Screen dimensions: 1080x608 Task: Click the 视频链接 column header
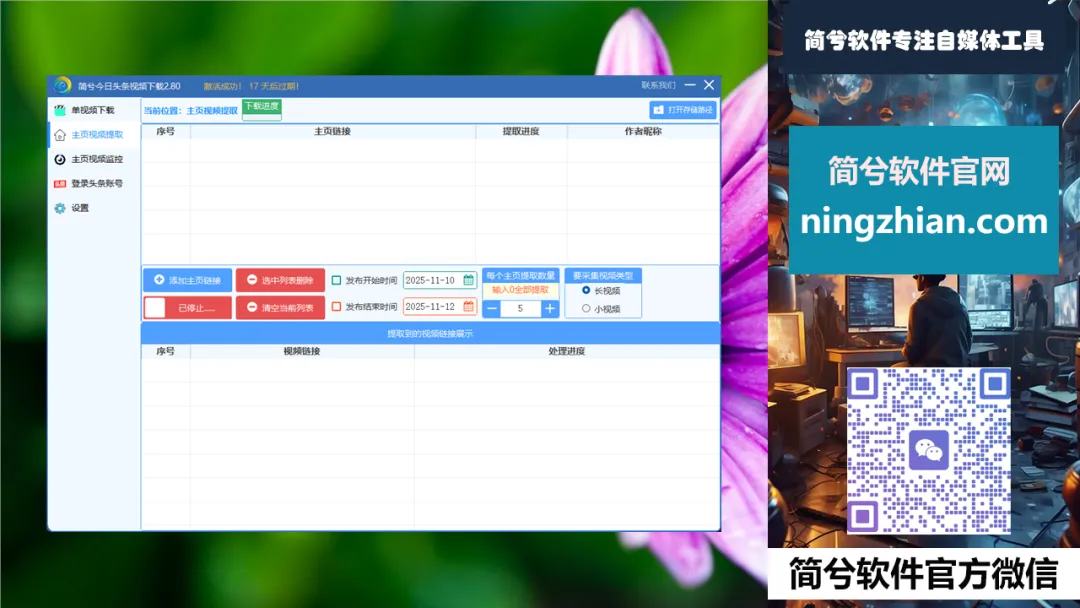tap(302, 351)
